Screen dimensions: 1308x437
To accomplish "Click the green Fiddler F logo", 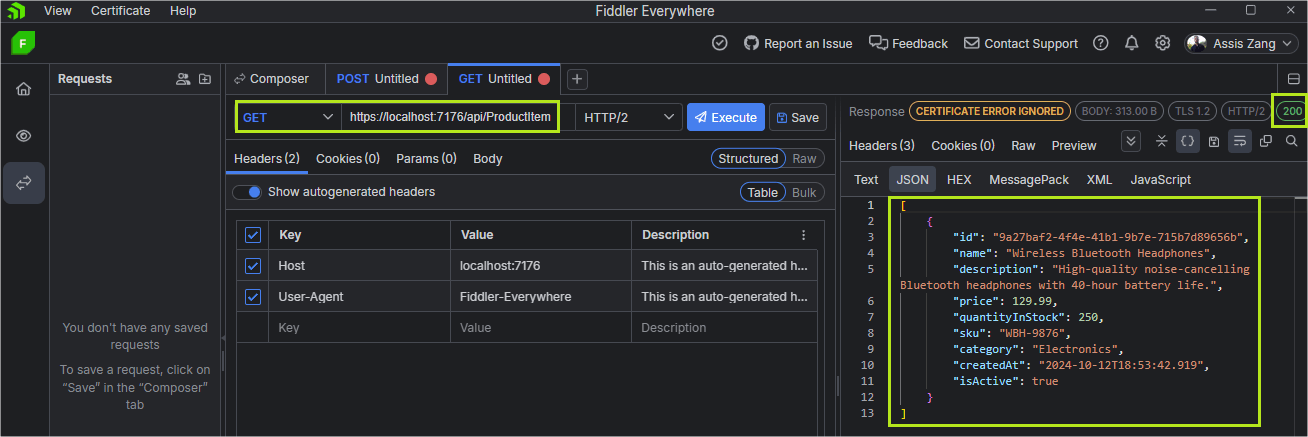I will click(x=23, y=43).
